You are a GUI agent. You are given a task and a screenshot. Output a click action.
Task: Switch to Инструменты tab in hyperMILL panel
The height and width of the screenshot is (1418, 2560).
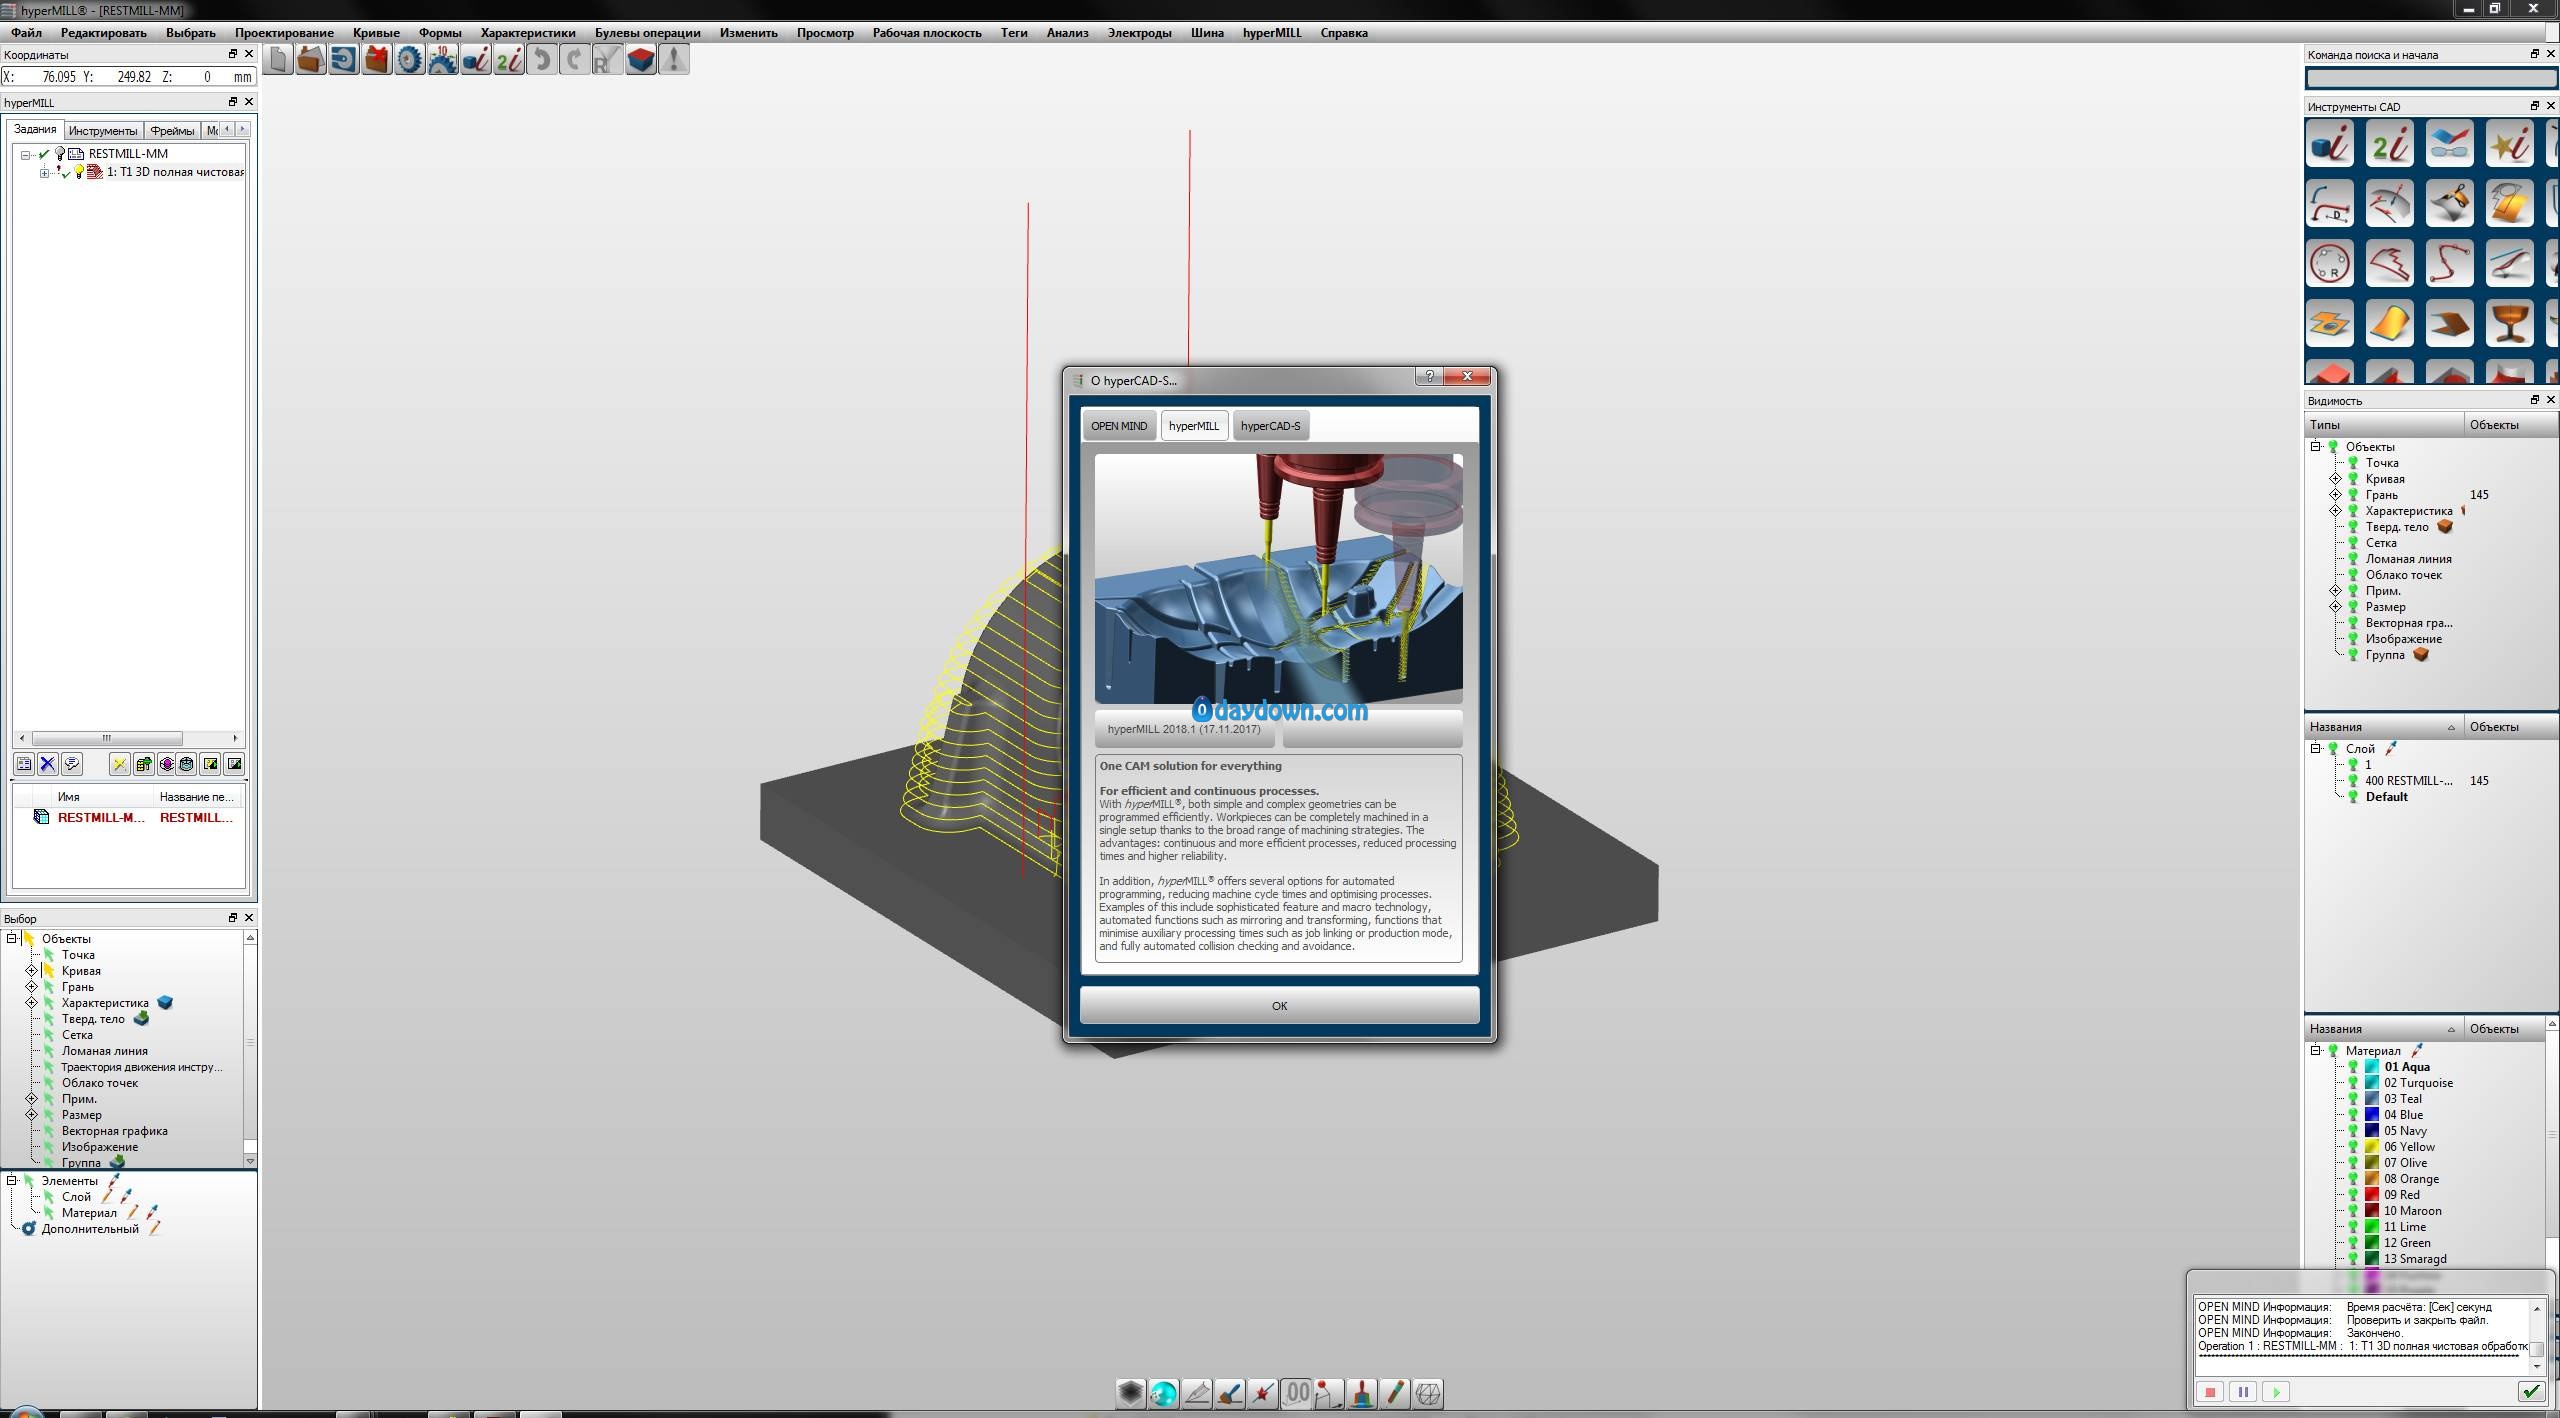pos(103,131)
